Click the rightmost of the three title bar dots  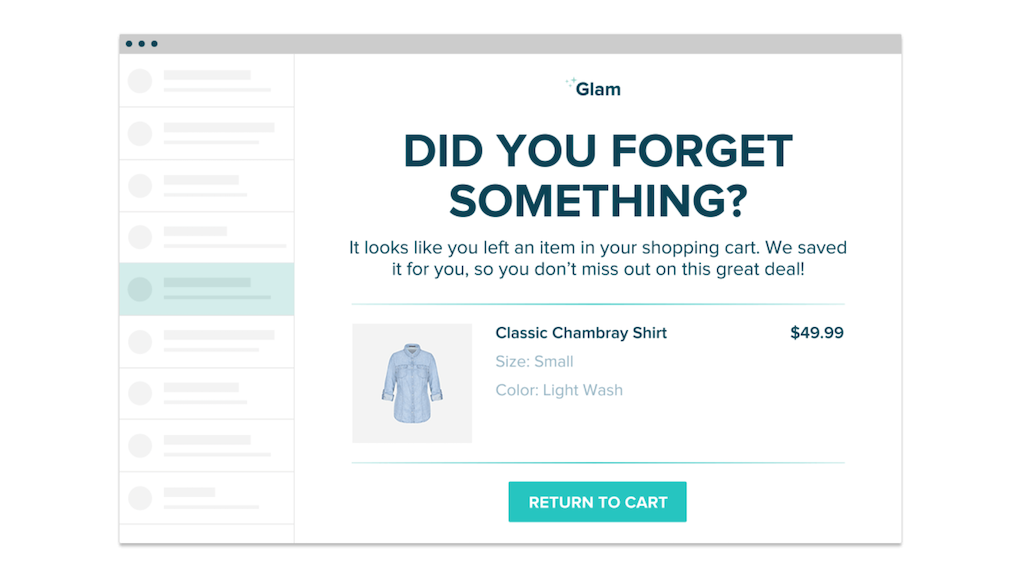153,44
